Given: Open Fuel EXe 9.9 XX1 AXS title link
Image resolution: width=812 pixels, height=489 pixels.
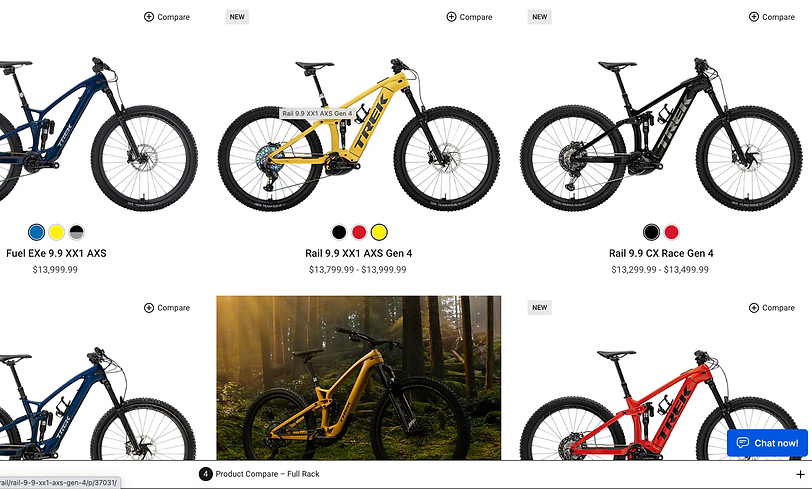Looking at the screenshot, I should 56,253.
